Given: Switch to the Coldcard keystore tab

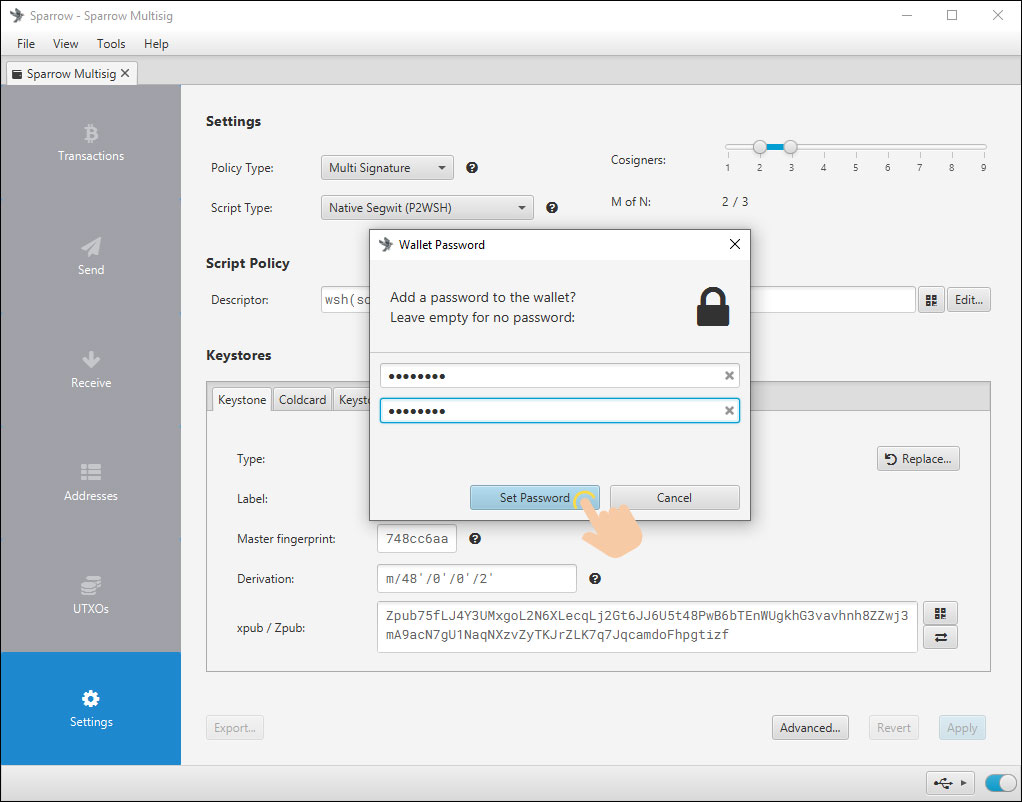Looking at the screenshot, I should click(x=301, y=399).
